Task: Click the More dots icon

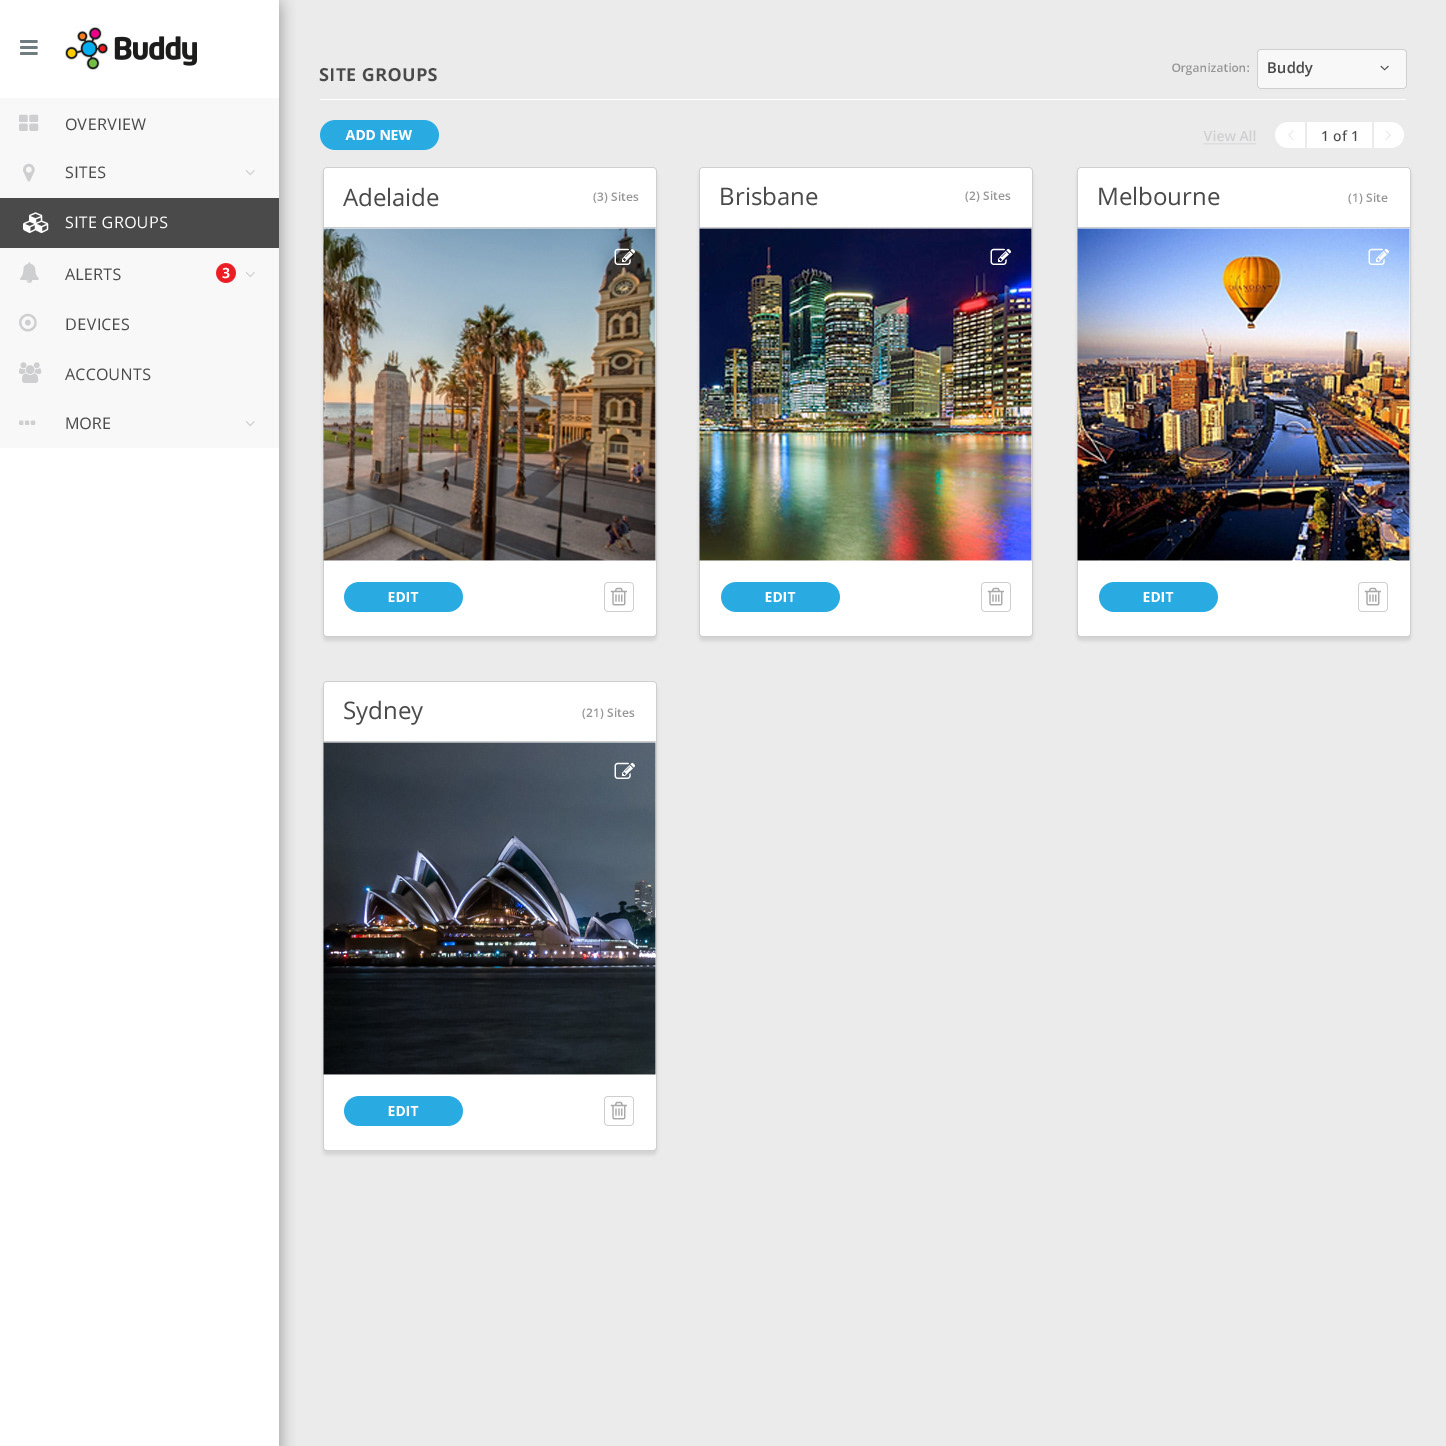Action: pyautogui.click(x=27, y=423)
